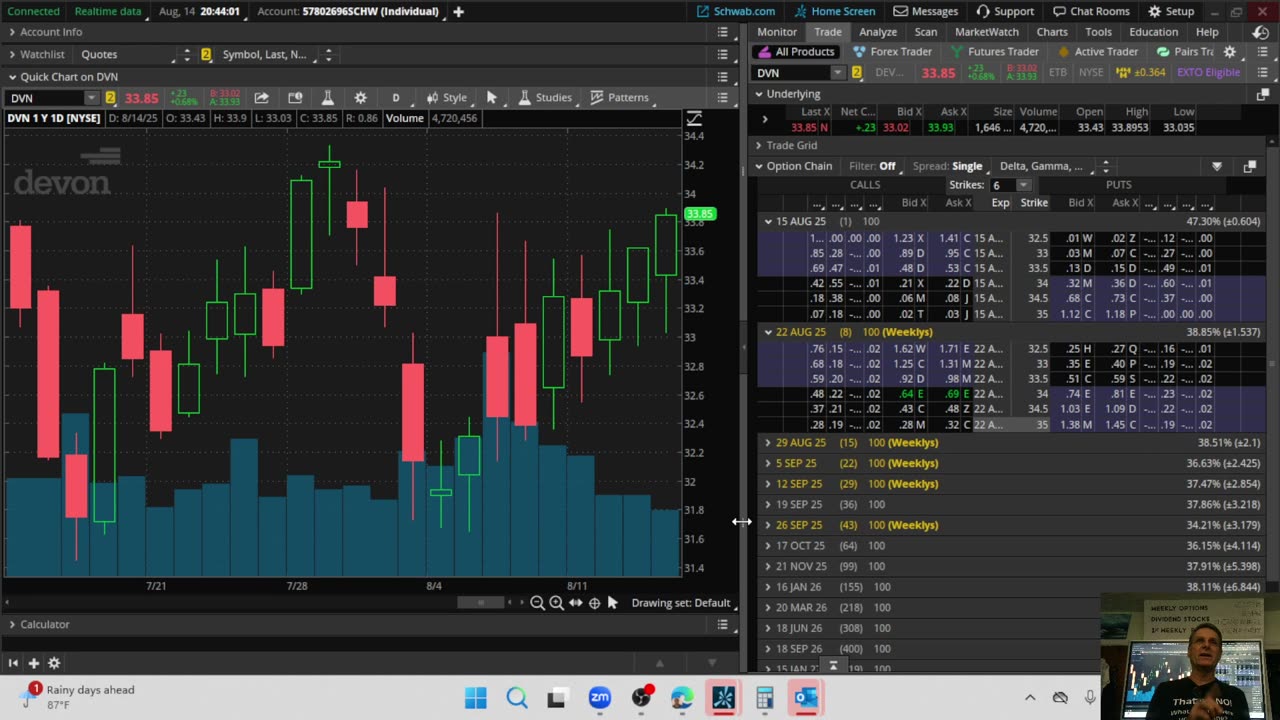Open the Zoom app on the taskbar
The height and width of the screenshot is (720, 1280).
point(599,698)
